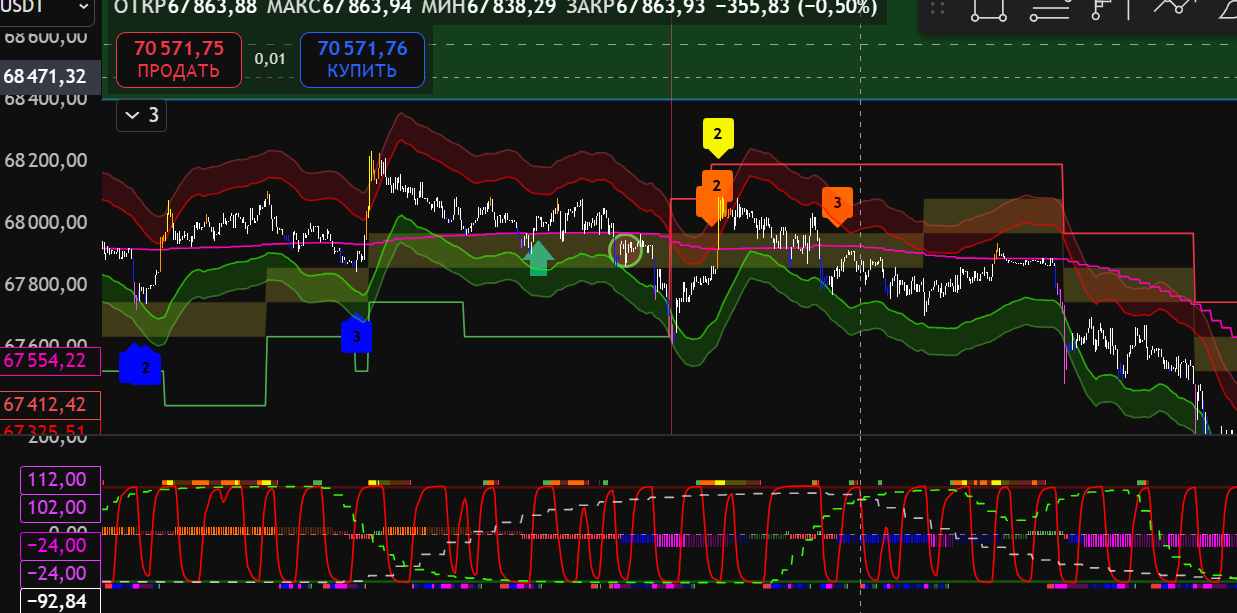This screenshot has height=613, width=1237.
Task: Grab the drawing toolbar drag handle
Action: [x=936, y=10]
